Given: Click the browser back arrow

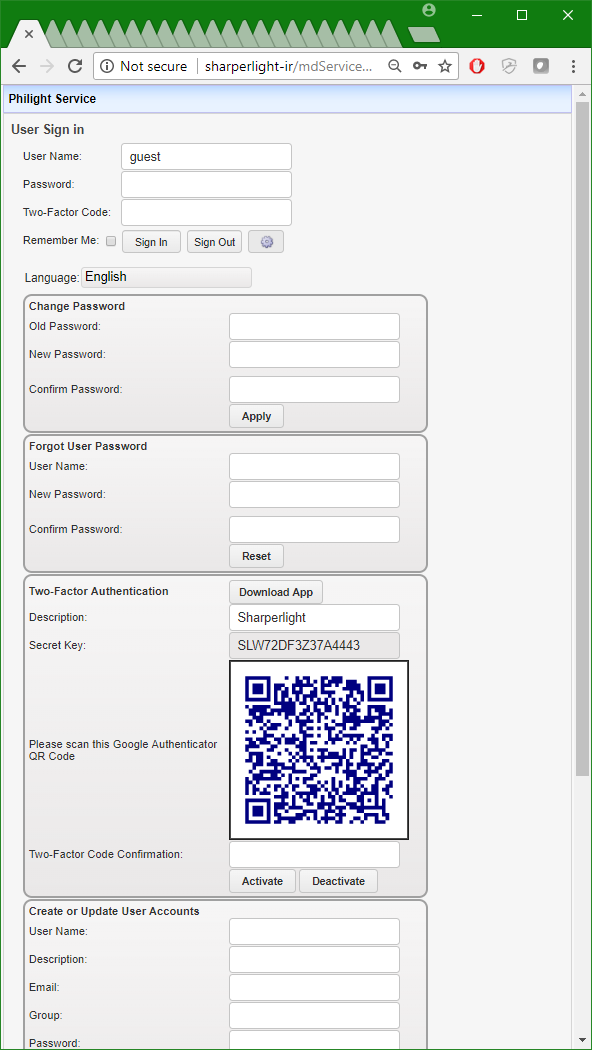Looking at the screenshot, I should tap(19, 66).
